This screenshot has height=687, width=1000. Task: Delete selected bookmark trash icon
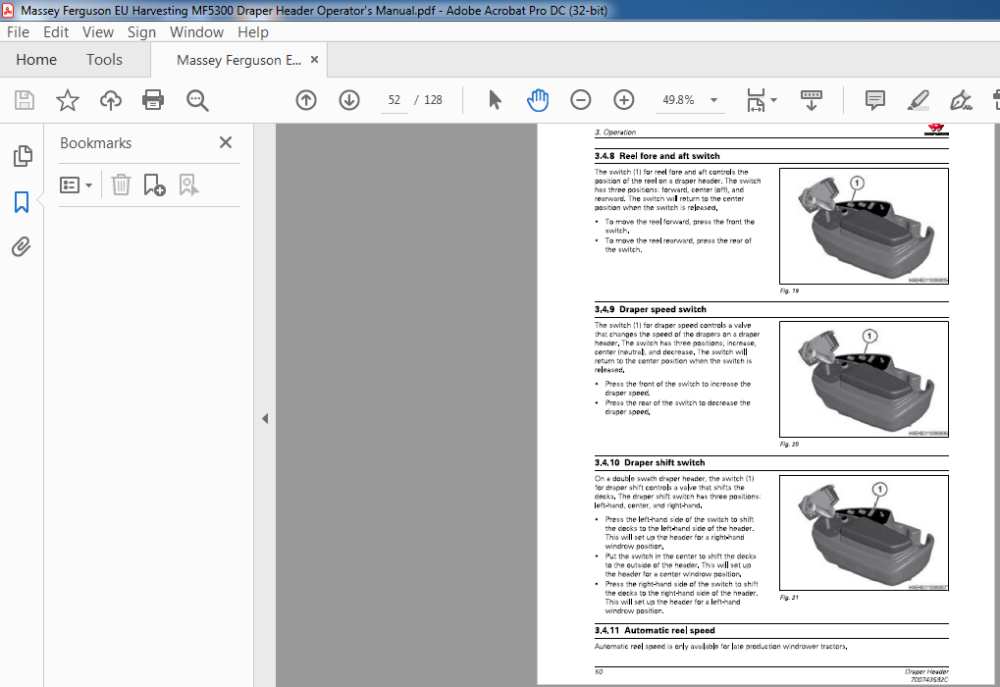click(x=121, y=185)
